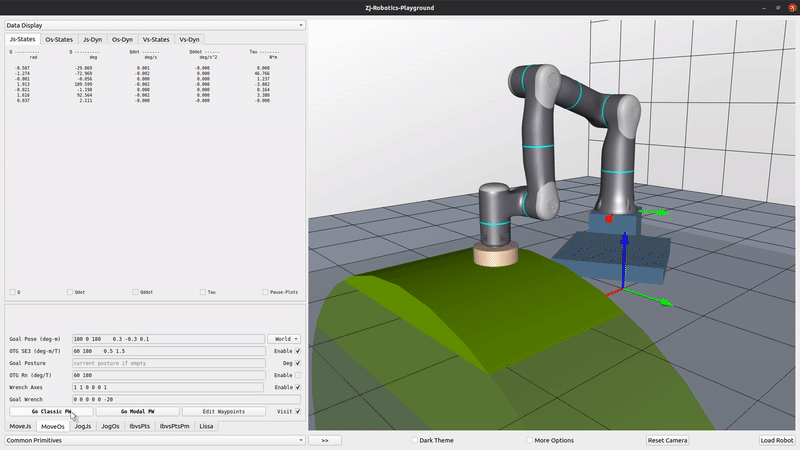Image resolution: width=800 pixels, height=450 pixels.
Task: Tick the More Options checkbox
Action: click(530, 440)
